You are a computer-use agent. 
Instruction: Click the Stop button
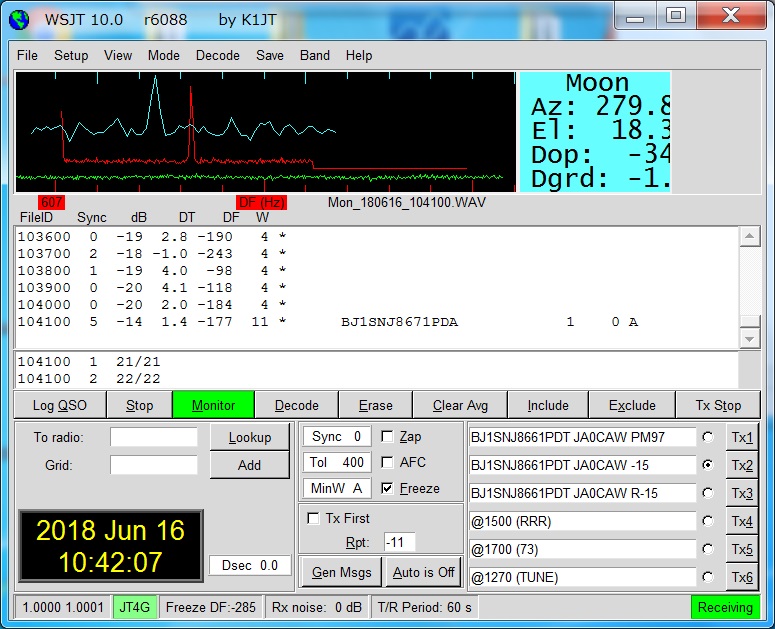tap(139, 405)
